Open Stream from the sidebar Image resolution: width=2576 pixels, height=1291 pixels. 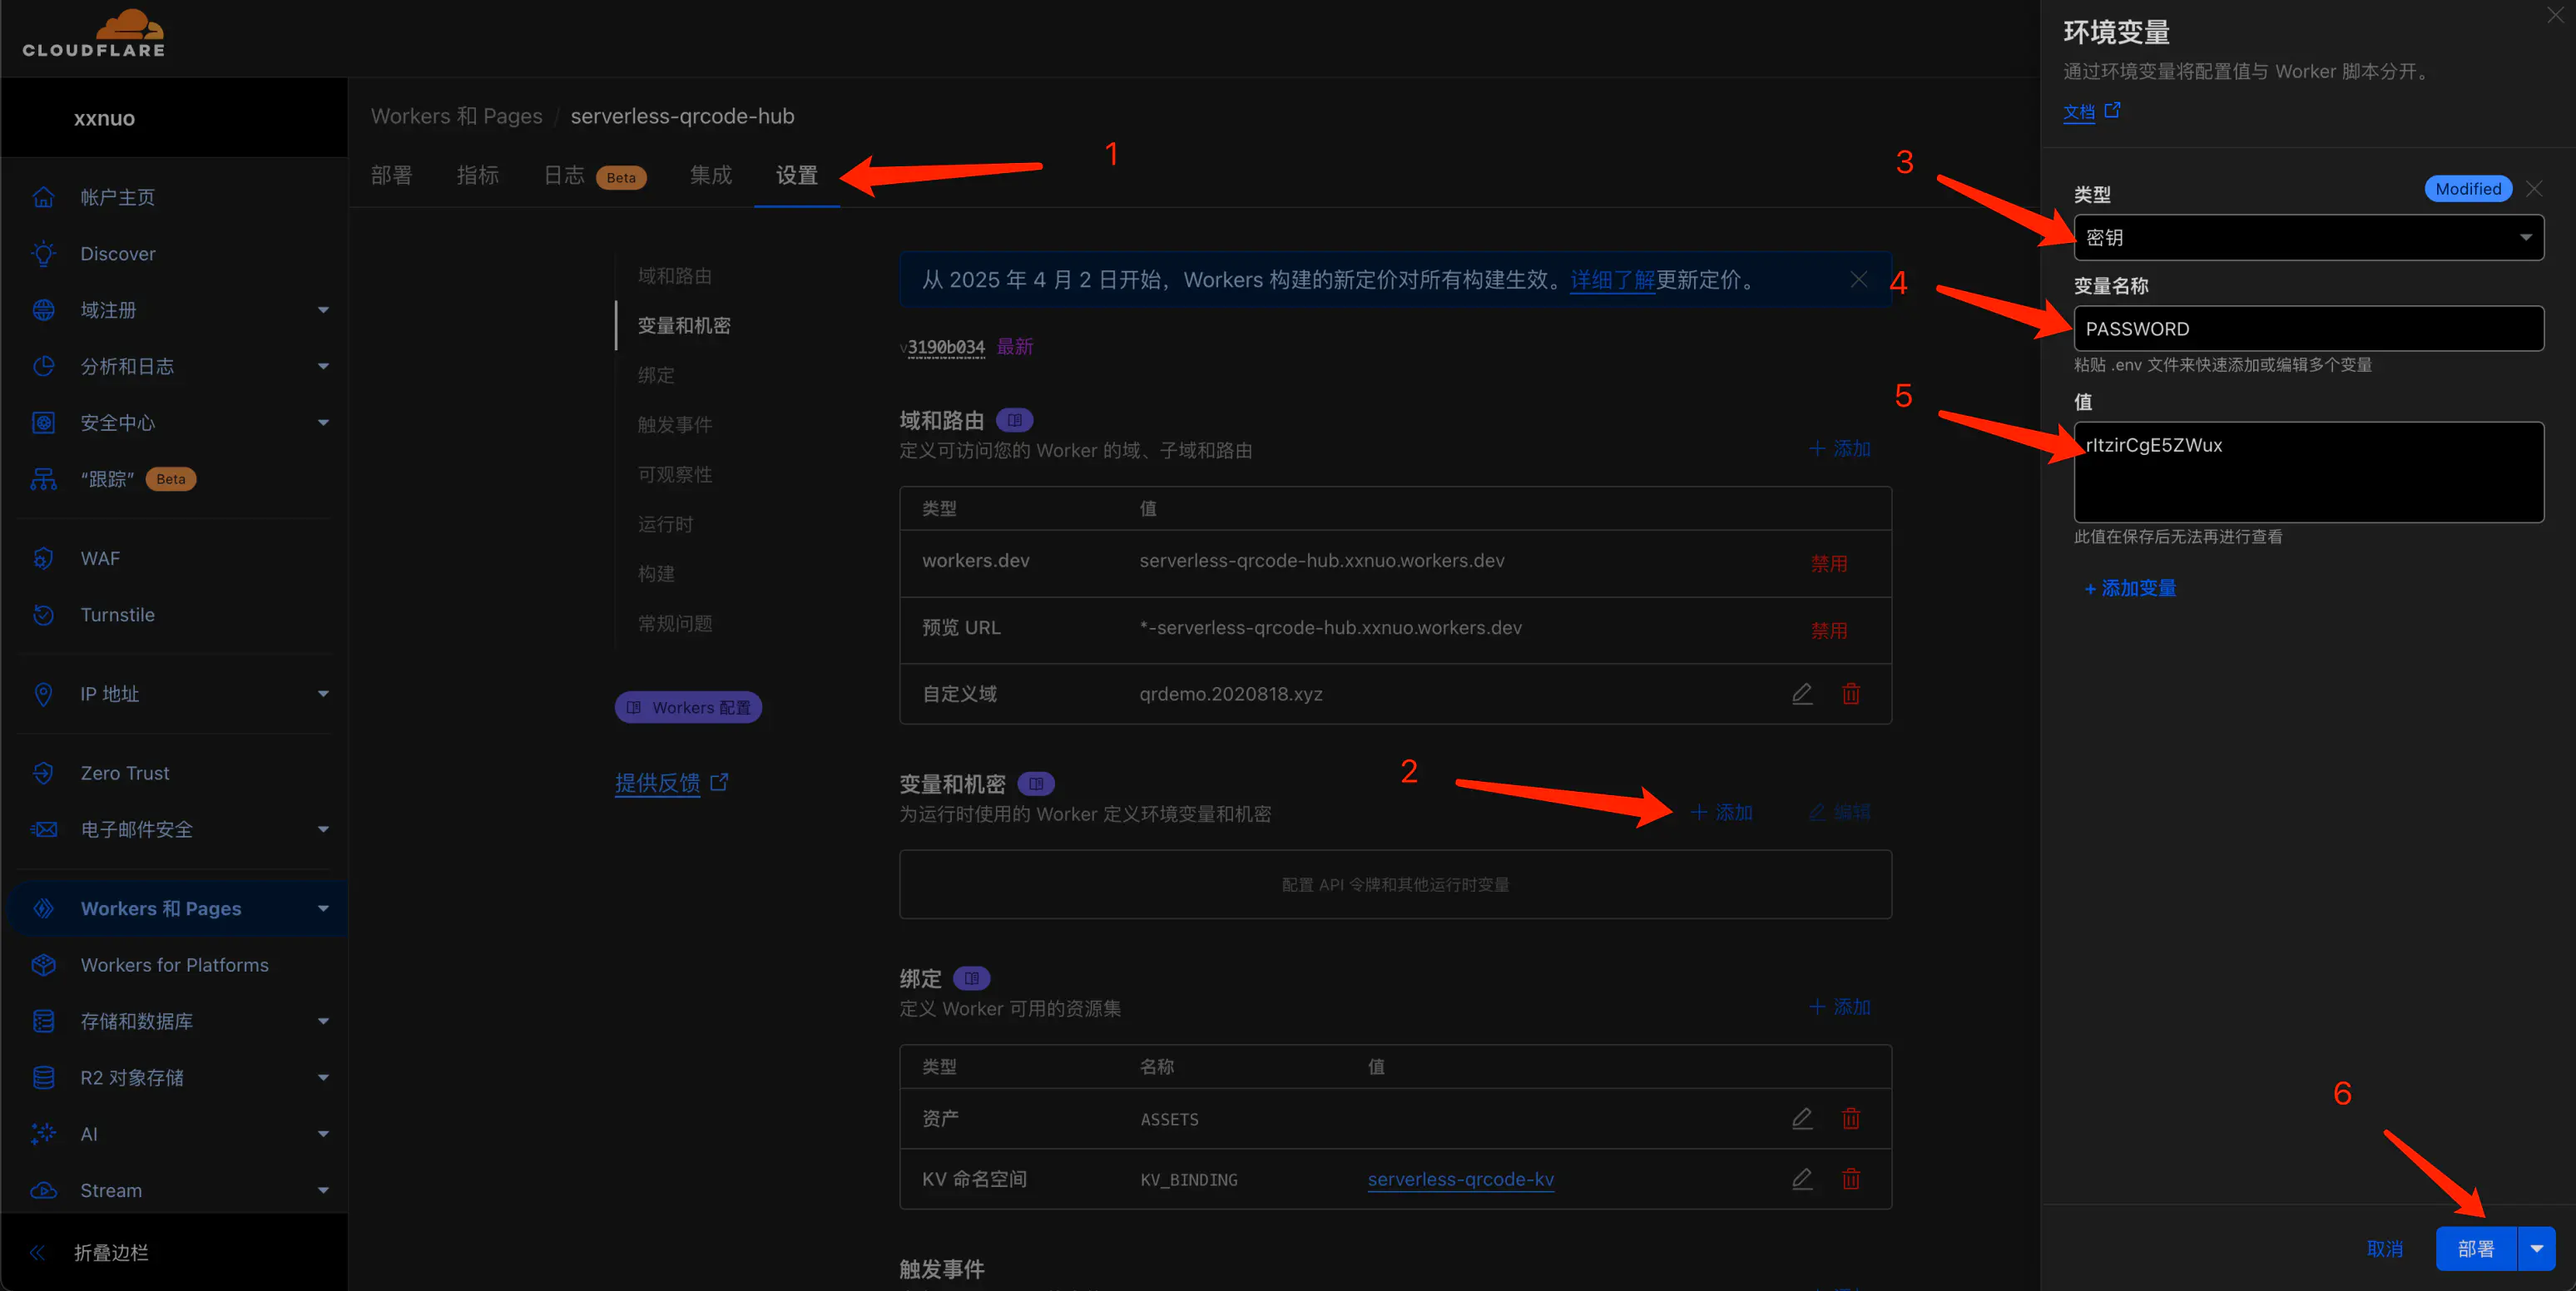pyautogui.click(x=110, y=1190)
